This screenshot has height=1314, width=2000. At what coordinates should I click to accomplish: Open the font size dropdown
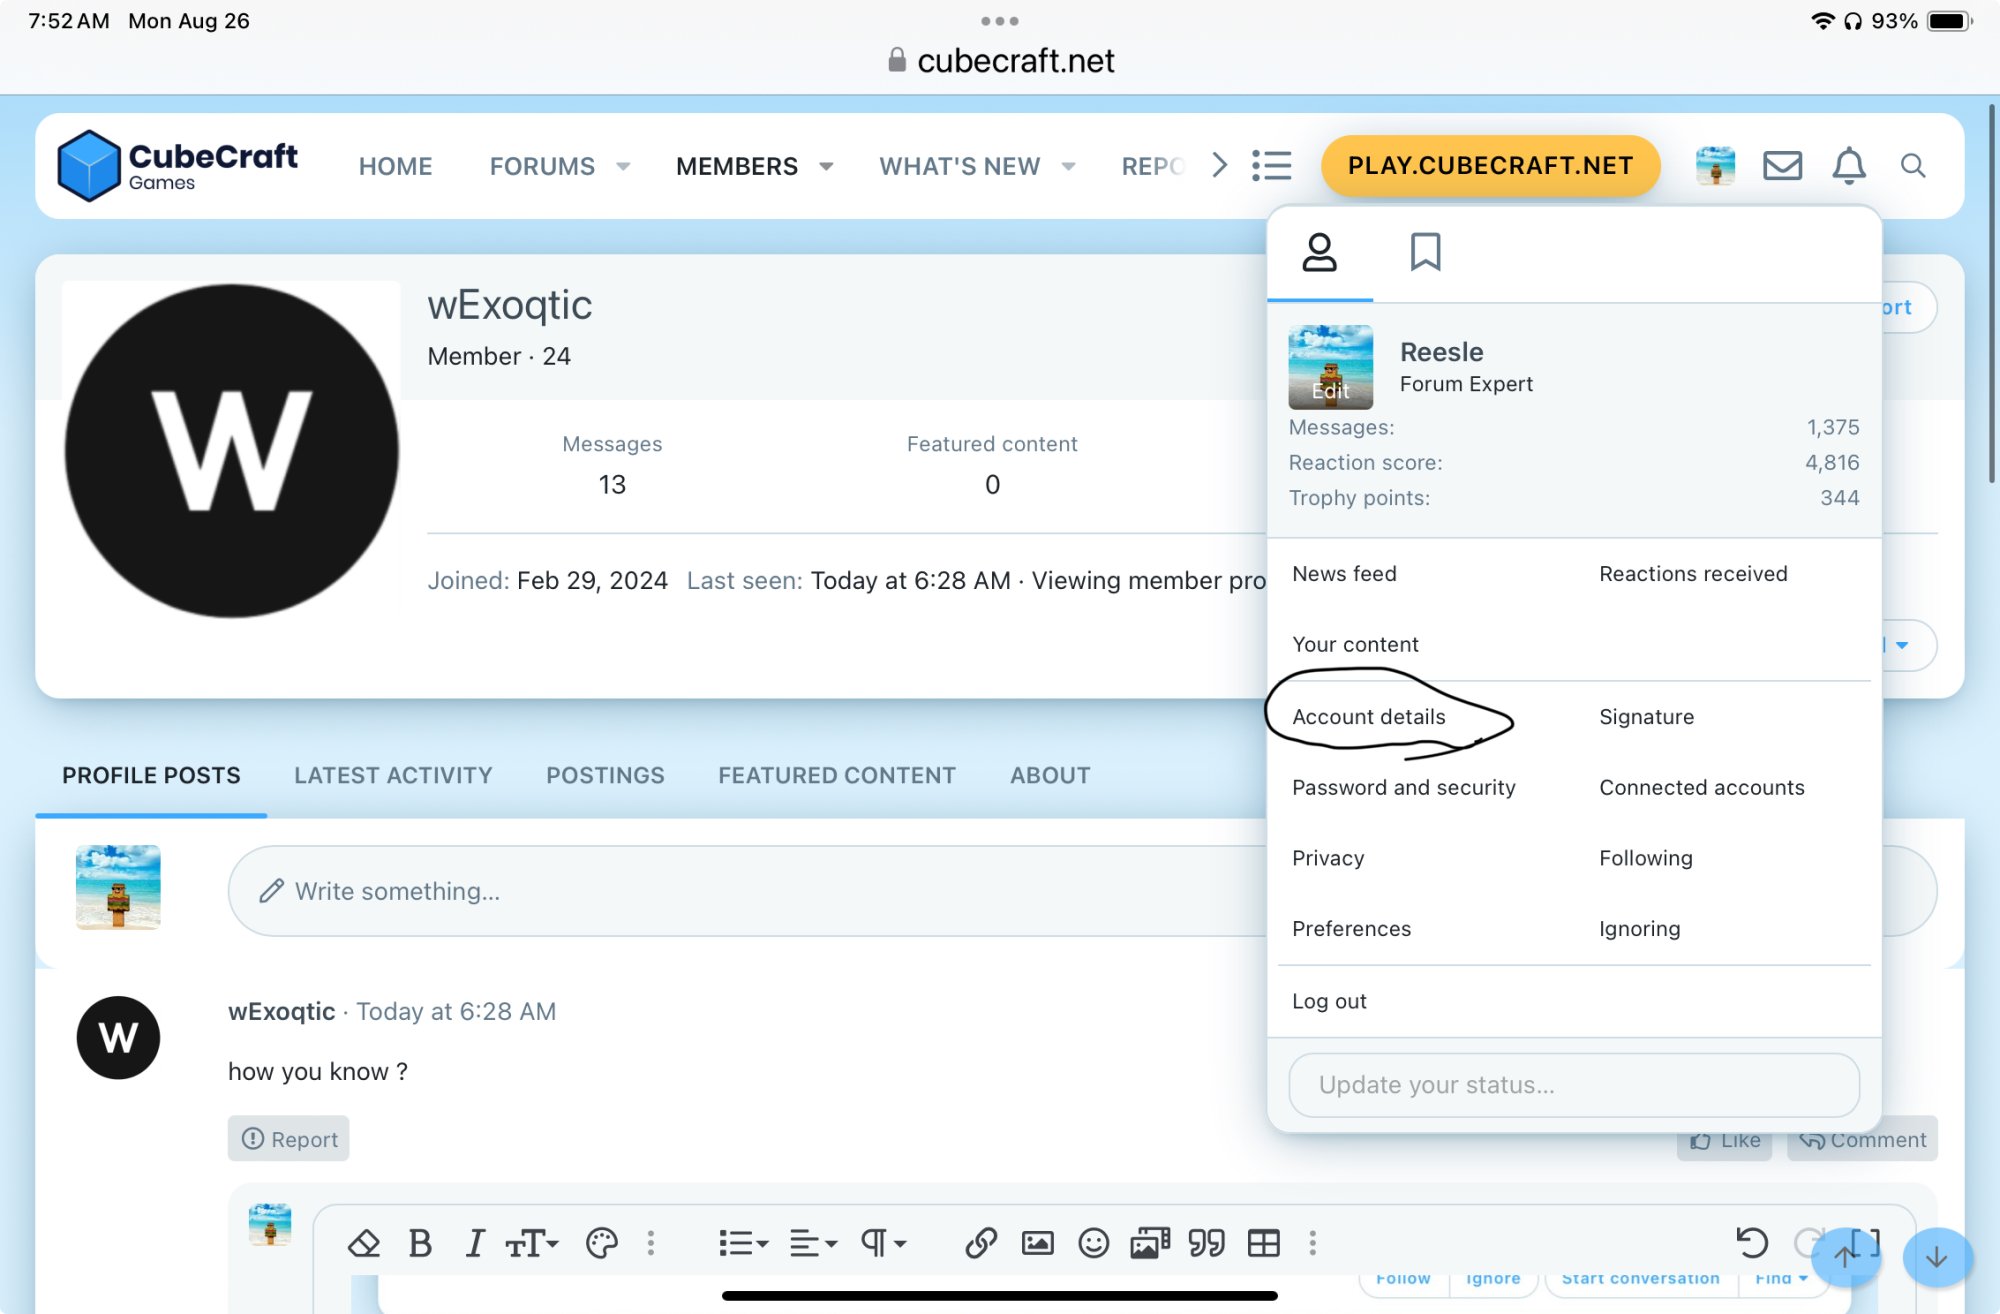531,1243
